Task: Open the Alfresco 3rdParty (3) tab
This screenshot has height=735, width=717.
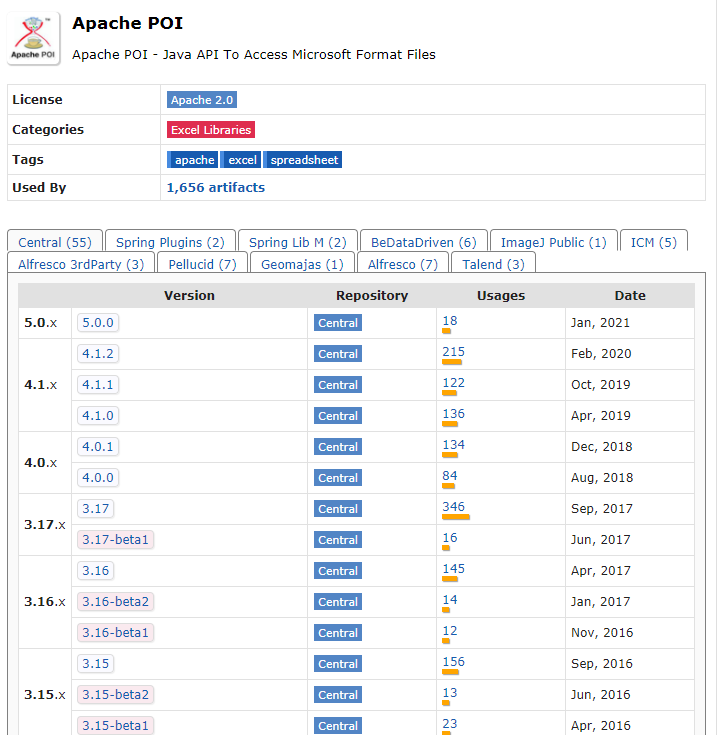Action: point(81,264)
